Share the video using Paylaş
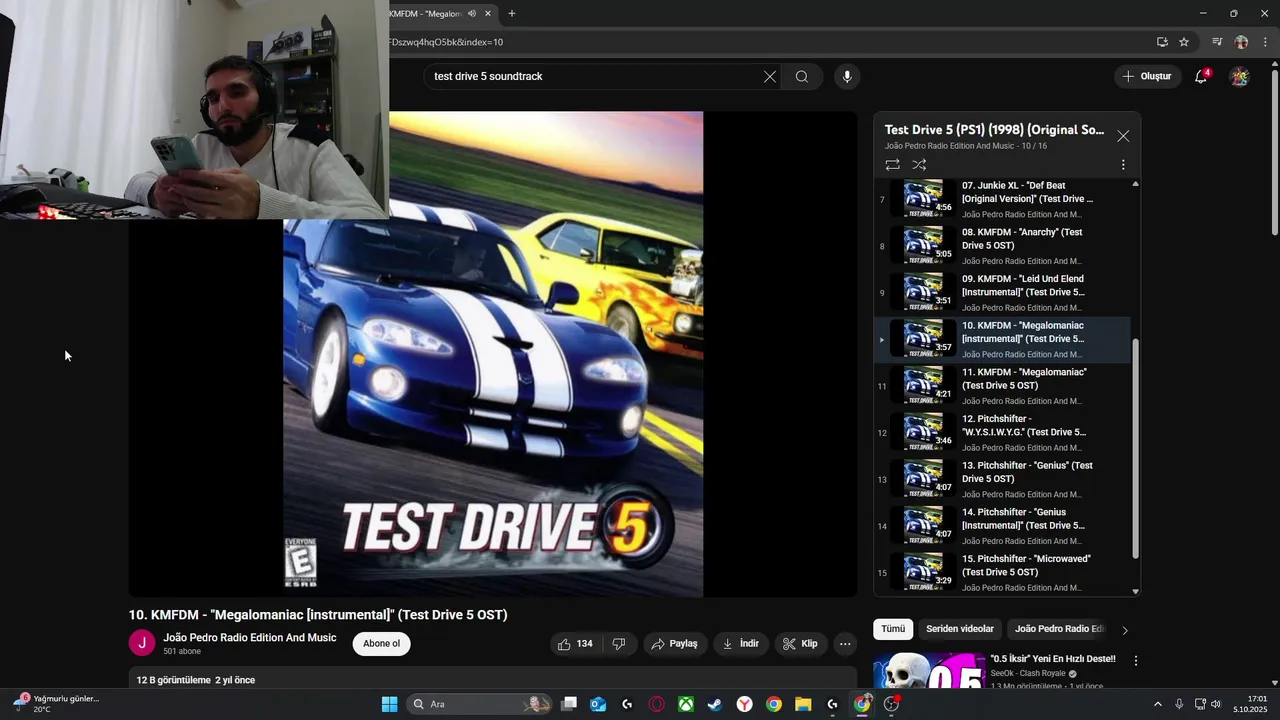 point(674,644)
